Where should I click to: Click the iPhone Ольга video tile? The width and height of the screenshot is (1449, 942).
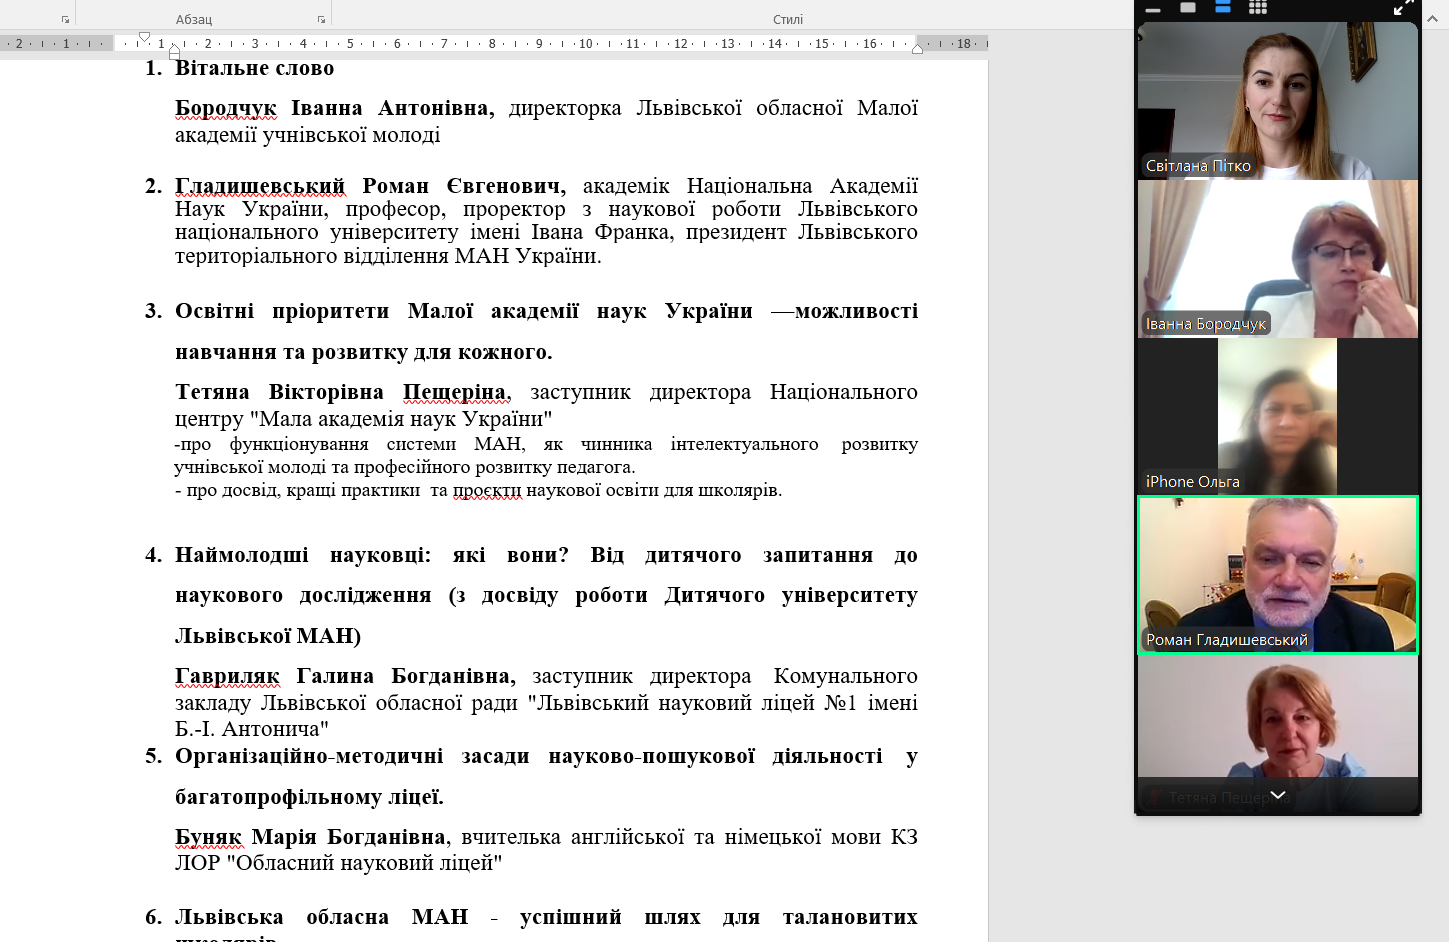(x=1277, y=417)
